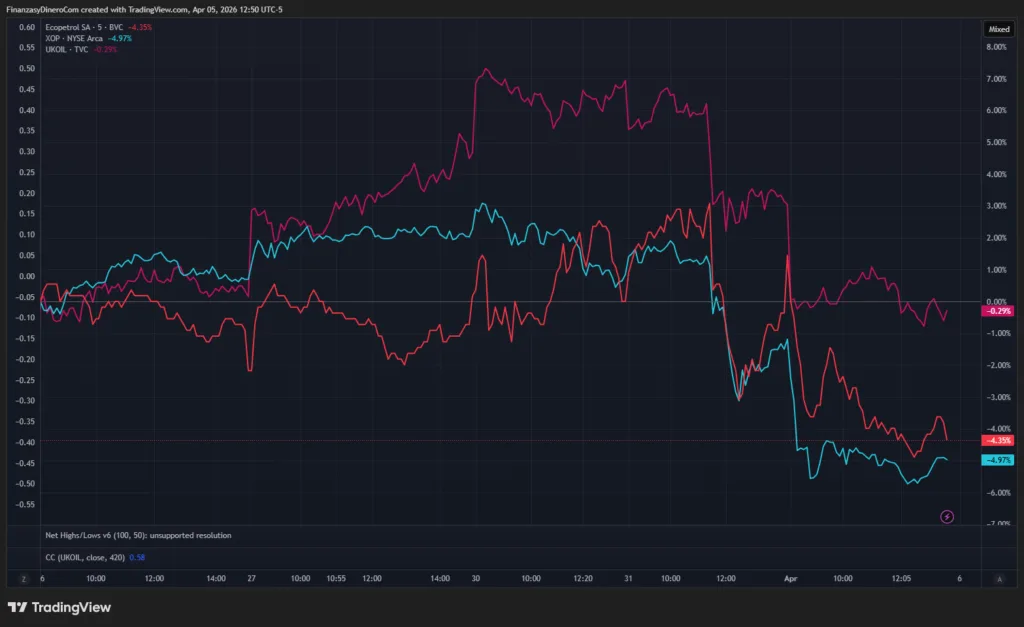The height and width of the screenshot is (627, 1024).
Task: Click the 27 date marker on time axis
Action: click(x=251, y=578)
